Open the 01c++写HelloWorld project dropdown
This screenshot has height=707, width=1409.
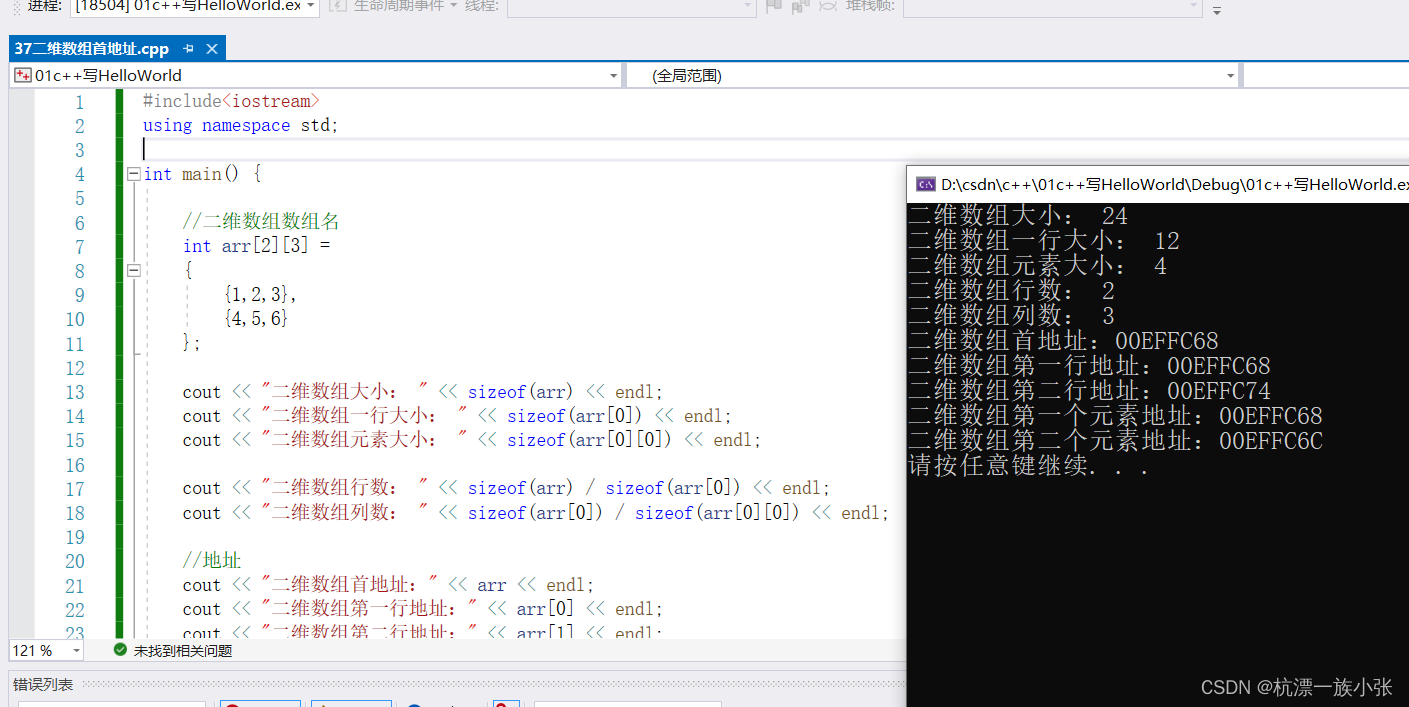pos(614,76)
